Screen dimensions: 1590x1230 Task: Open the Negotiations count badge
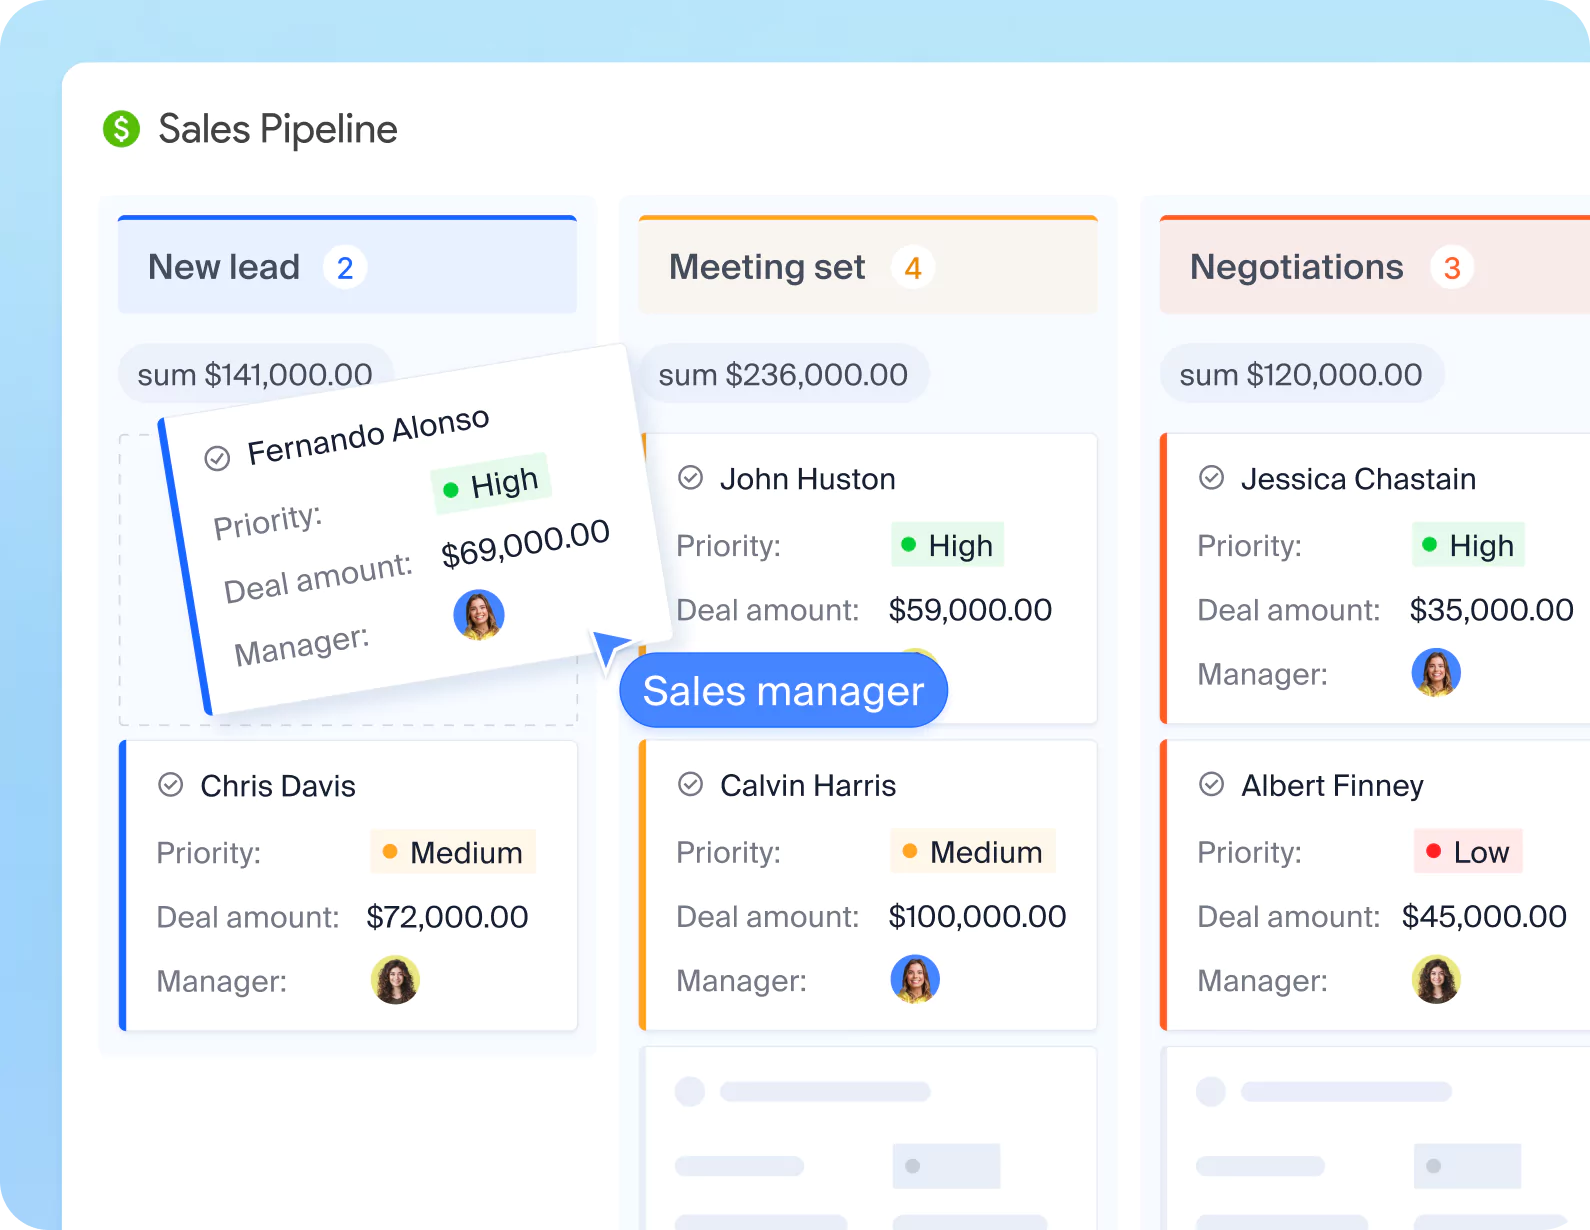1452,267
